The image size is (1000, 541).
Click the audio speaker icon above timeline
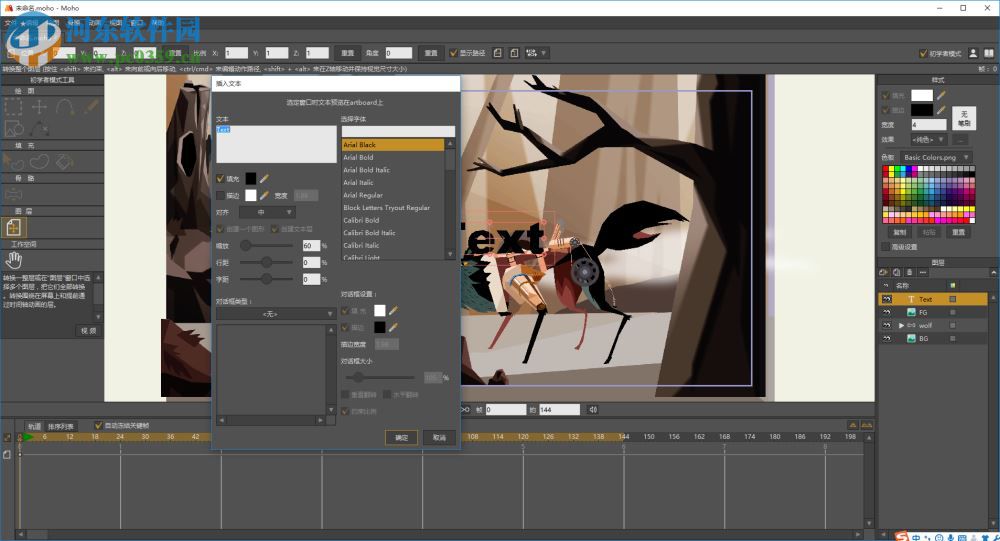pos(593,409)
